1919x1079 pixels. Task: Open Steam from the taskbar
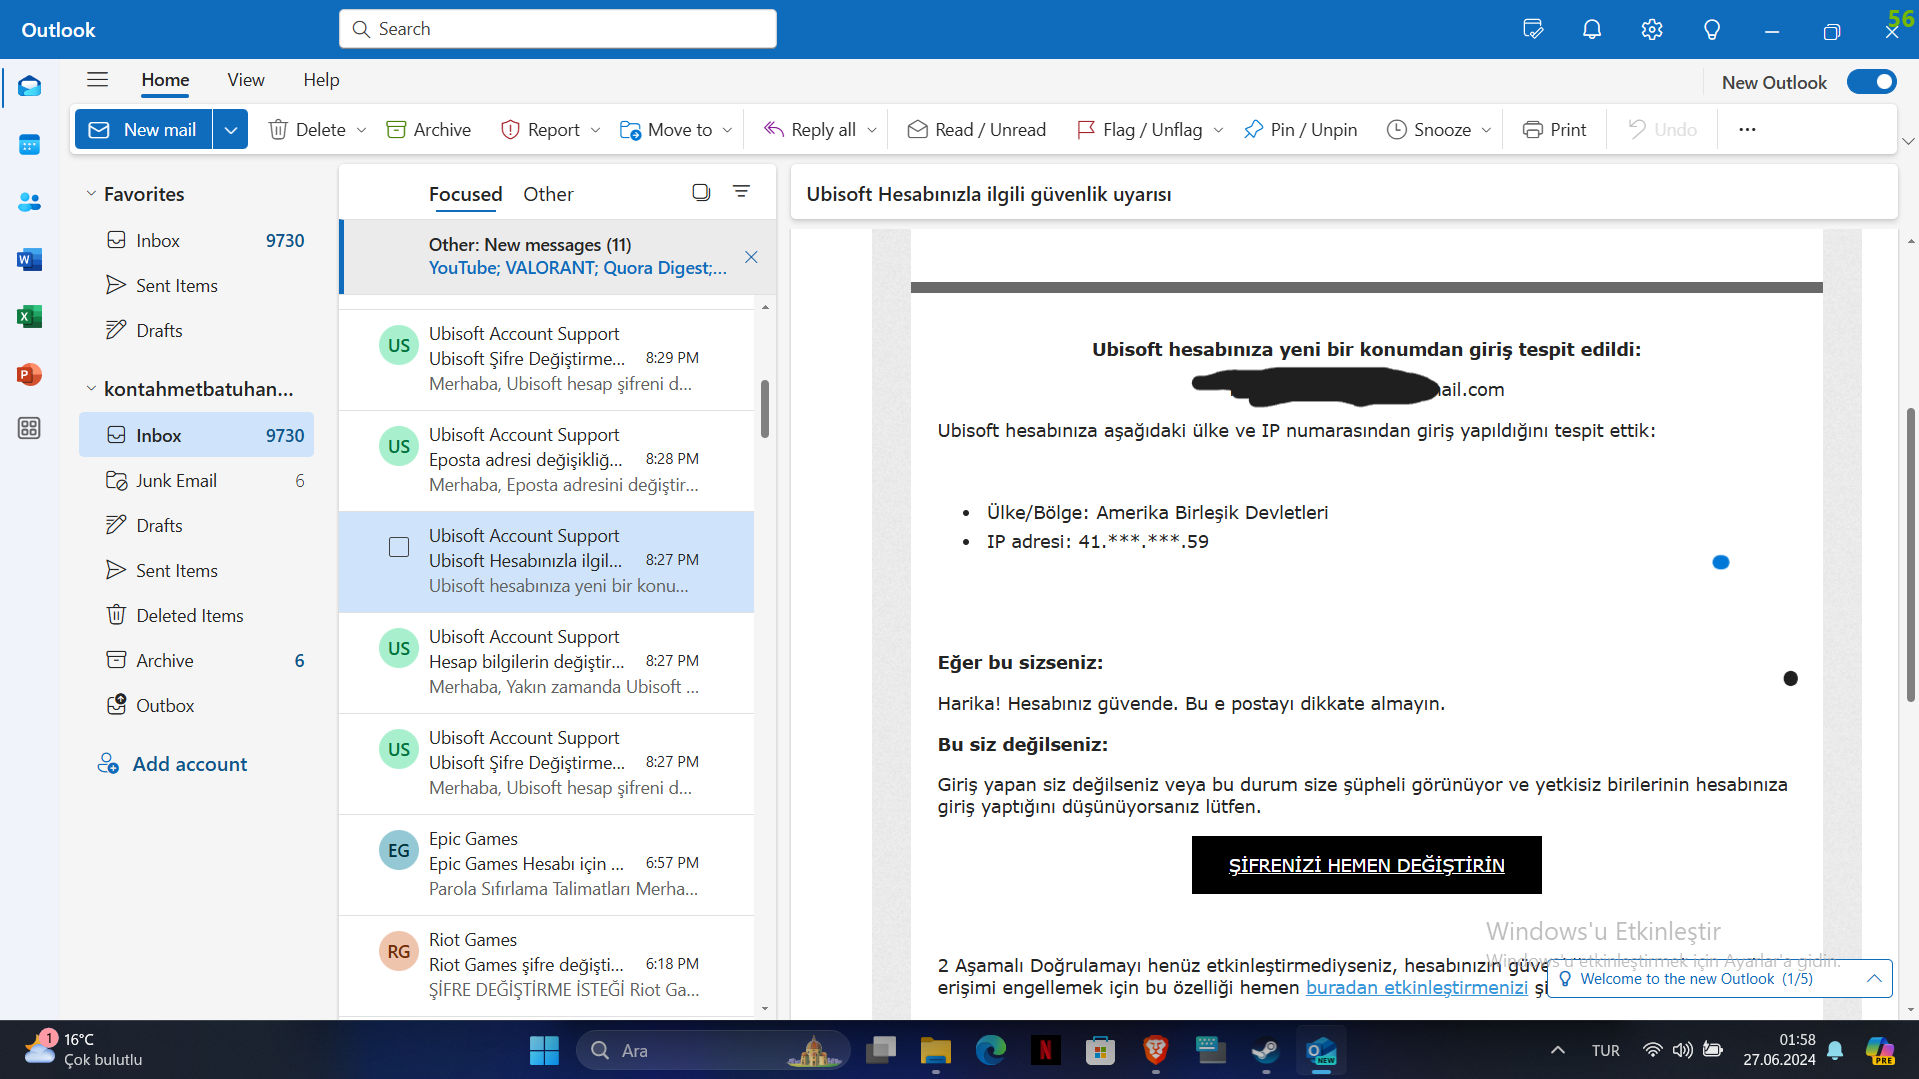coord(1266,1051)
